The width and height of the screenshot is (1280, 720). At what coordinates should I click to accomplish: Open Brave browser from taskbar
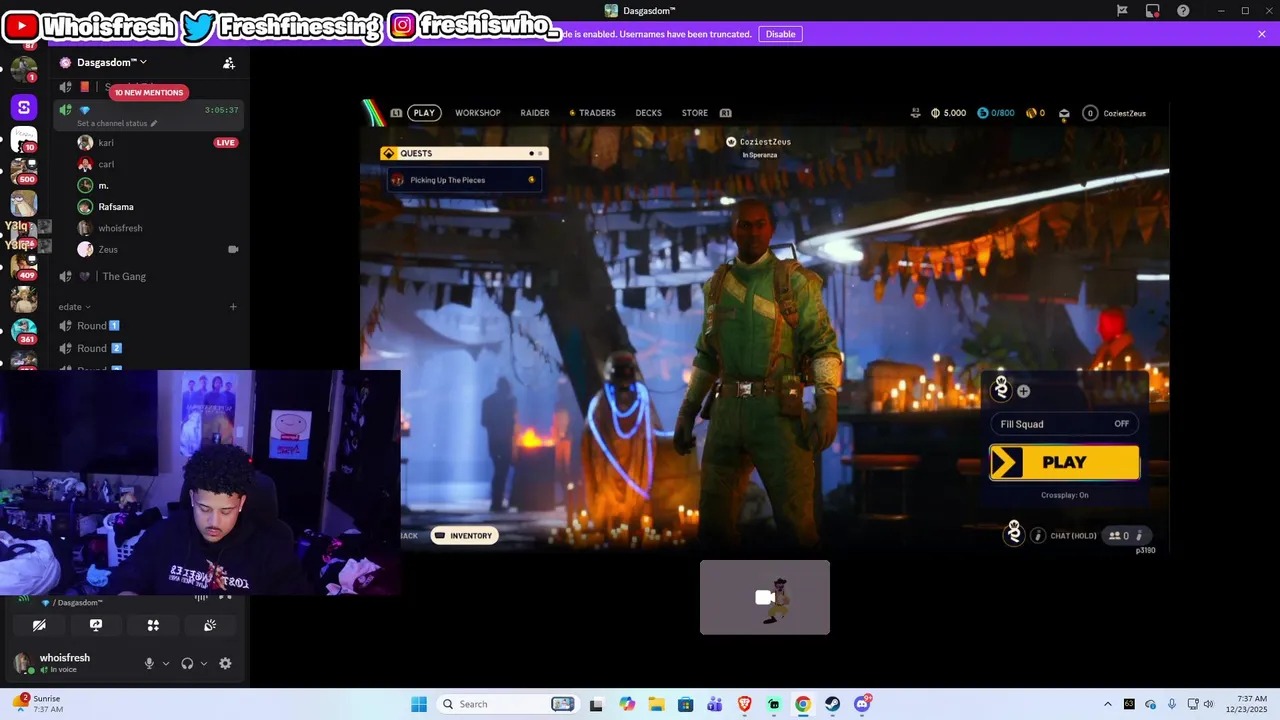[744, 704]
